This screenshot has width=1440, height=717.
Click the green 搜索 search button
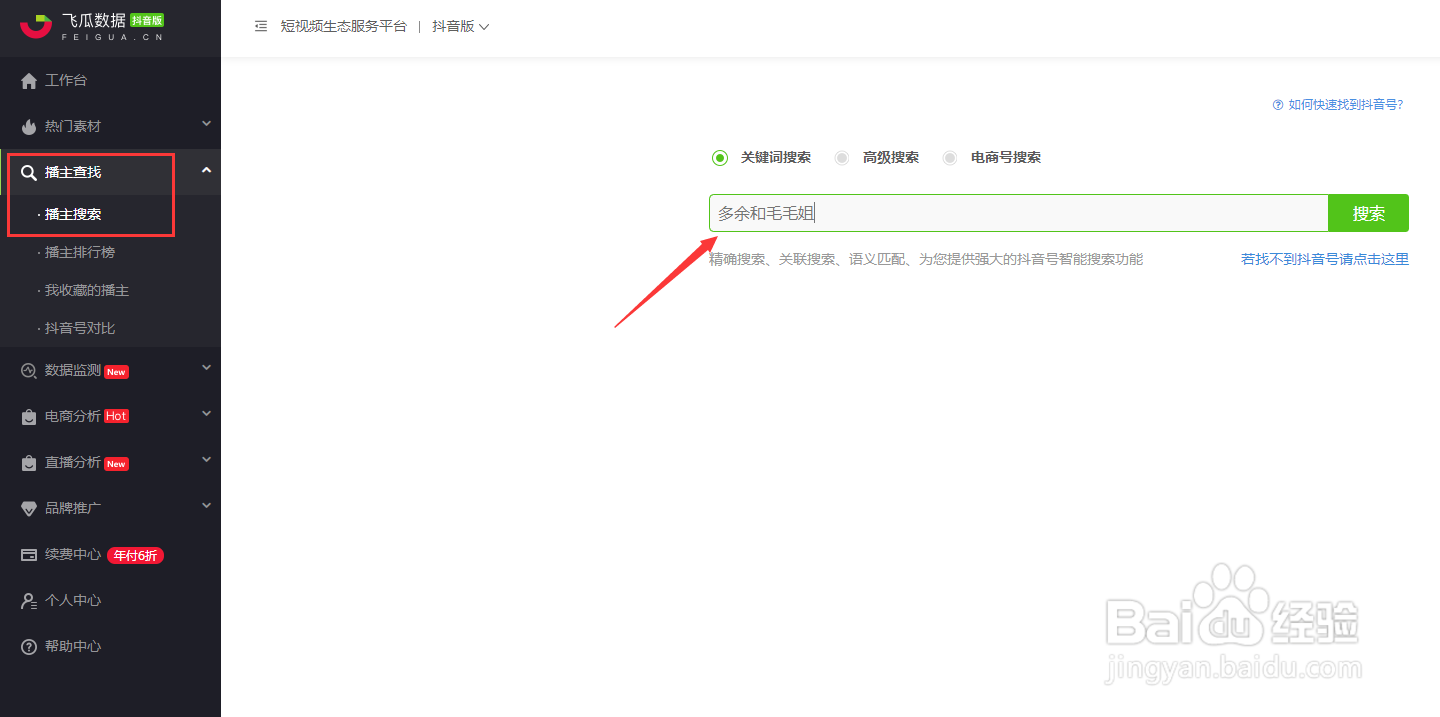[1368, 212]
